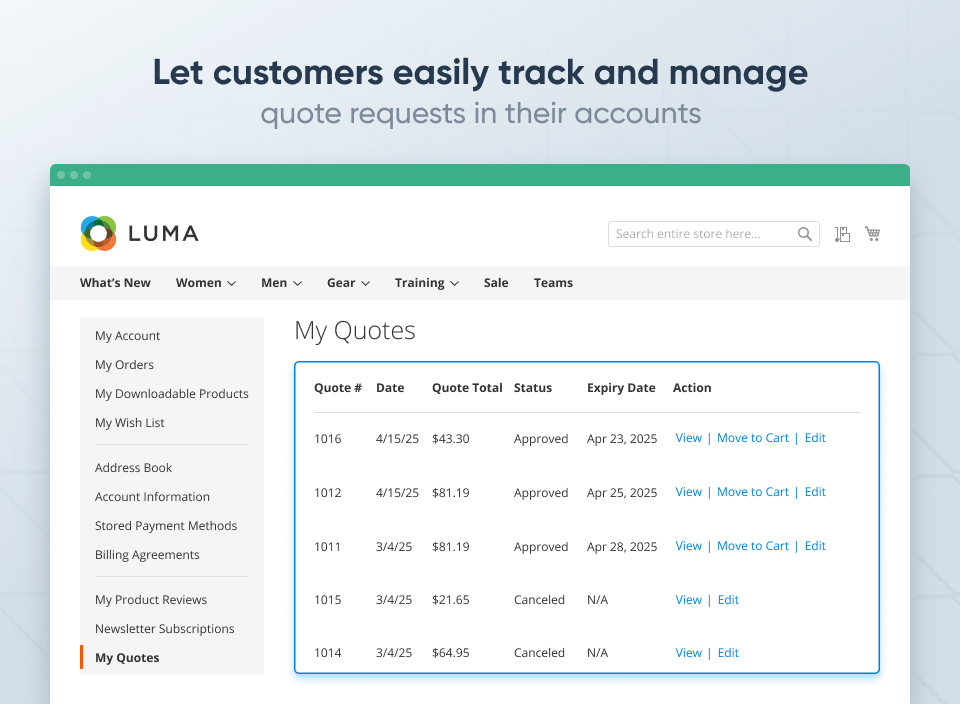View quote 1016
This screenshot has height=704, width=960.
click(x=688, y=438)
